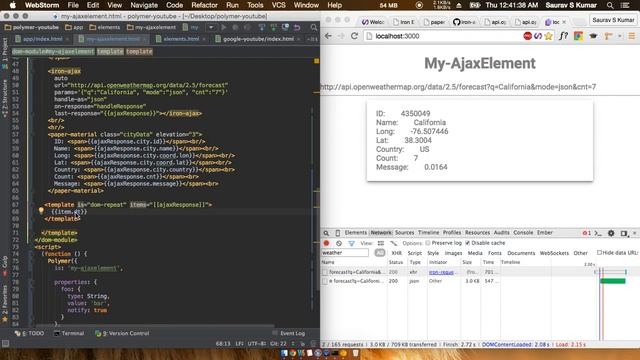The image size is (640, 360).
Task: Reload the localhost page in Chrome
Action: (354, 36)
